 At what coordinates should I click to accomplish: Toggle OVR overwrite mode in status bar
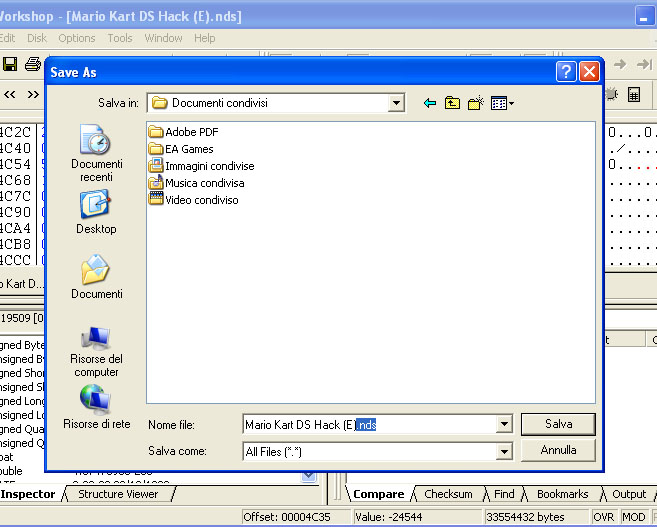(x=604, y=517)
